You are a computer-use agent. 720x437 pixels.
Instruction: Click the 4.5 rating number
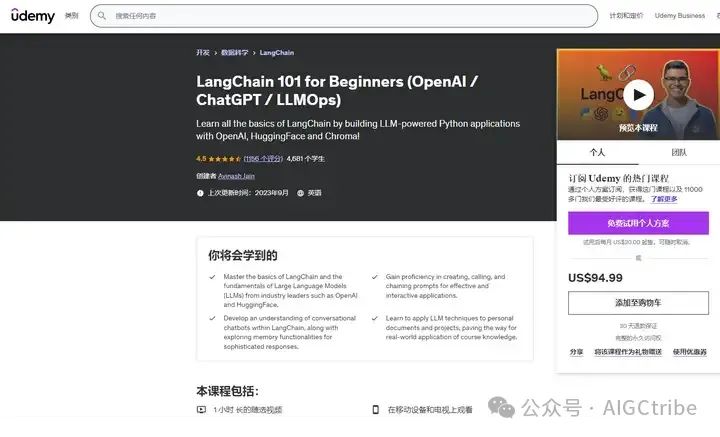tap(201, 159)
